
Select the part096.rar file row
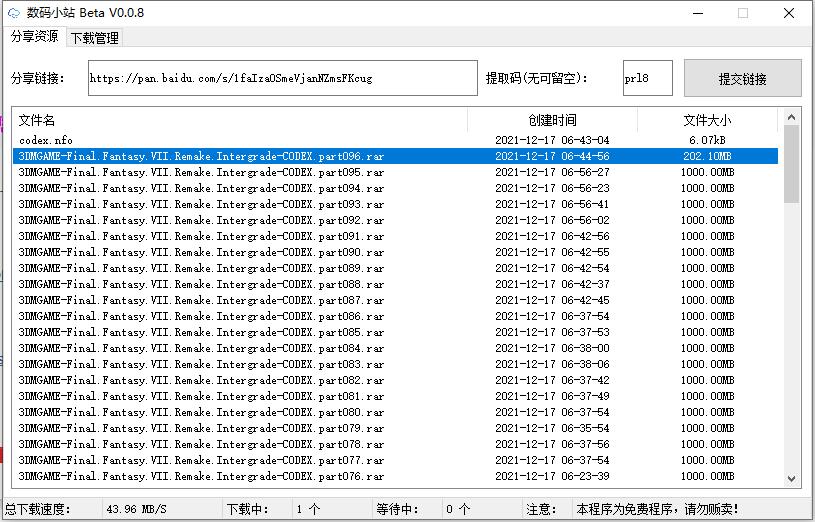[x=200, y=156]
